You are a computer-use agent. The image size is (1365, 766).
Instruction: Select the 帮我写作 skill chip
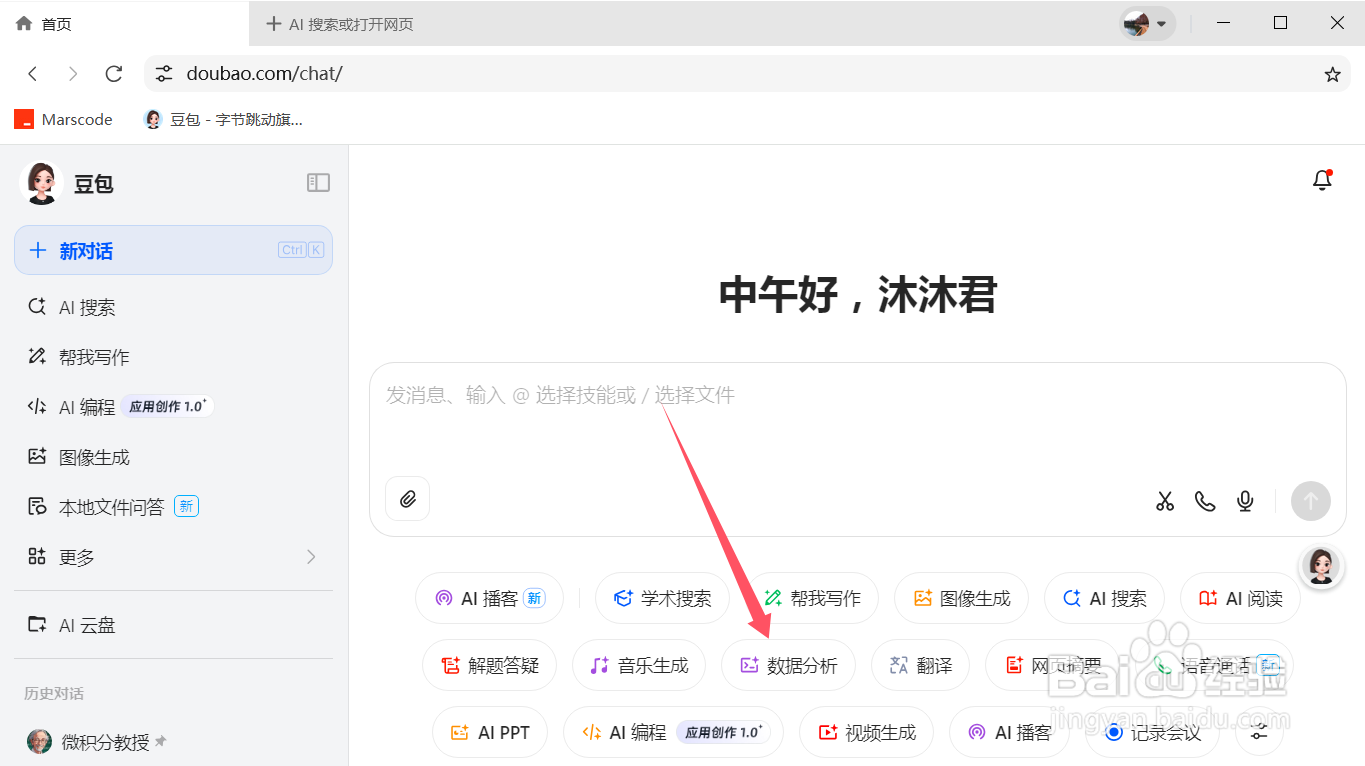[811, 599]
